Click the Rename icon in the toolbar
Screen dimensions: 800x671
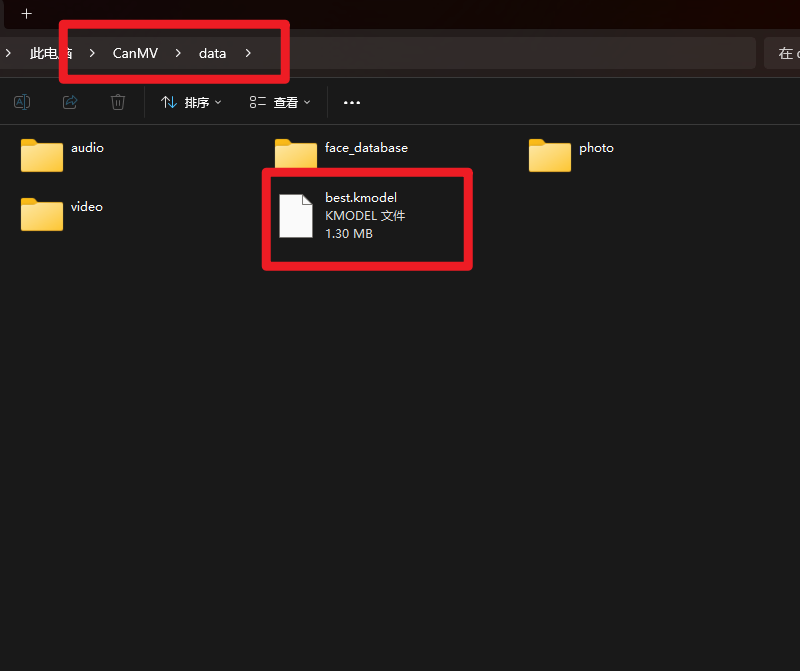point(22,102)
